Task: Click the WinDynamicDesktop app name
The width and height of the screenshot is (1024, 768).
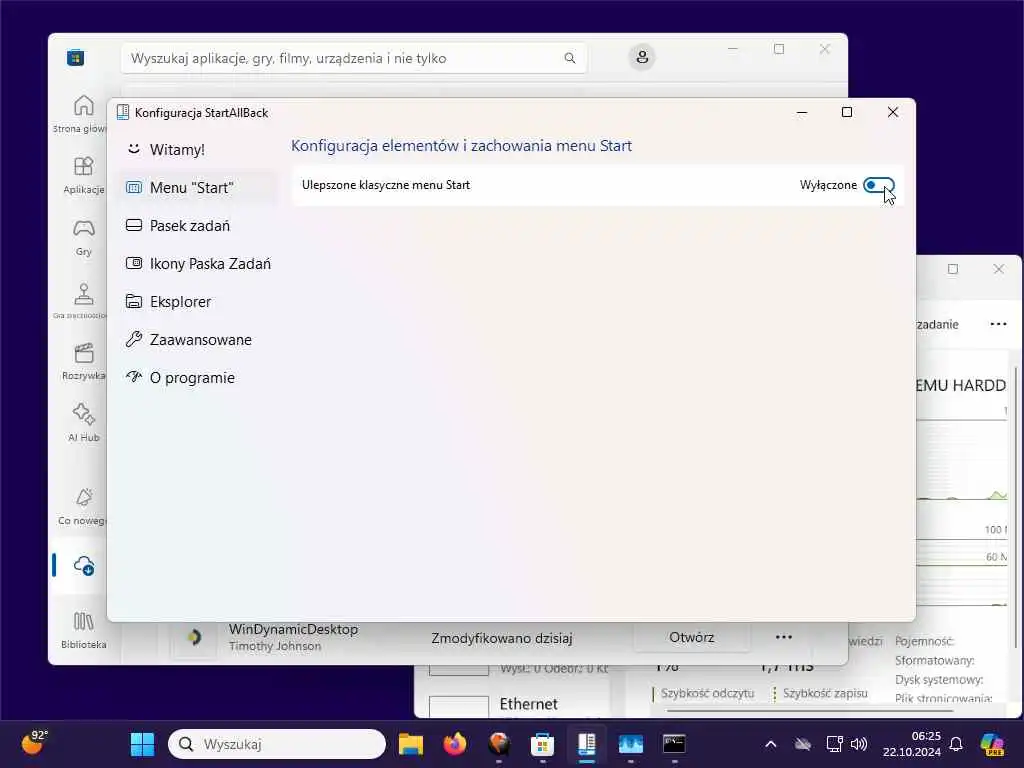Action: [293, 629]
